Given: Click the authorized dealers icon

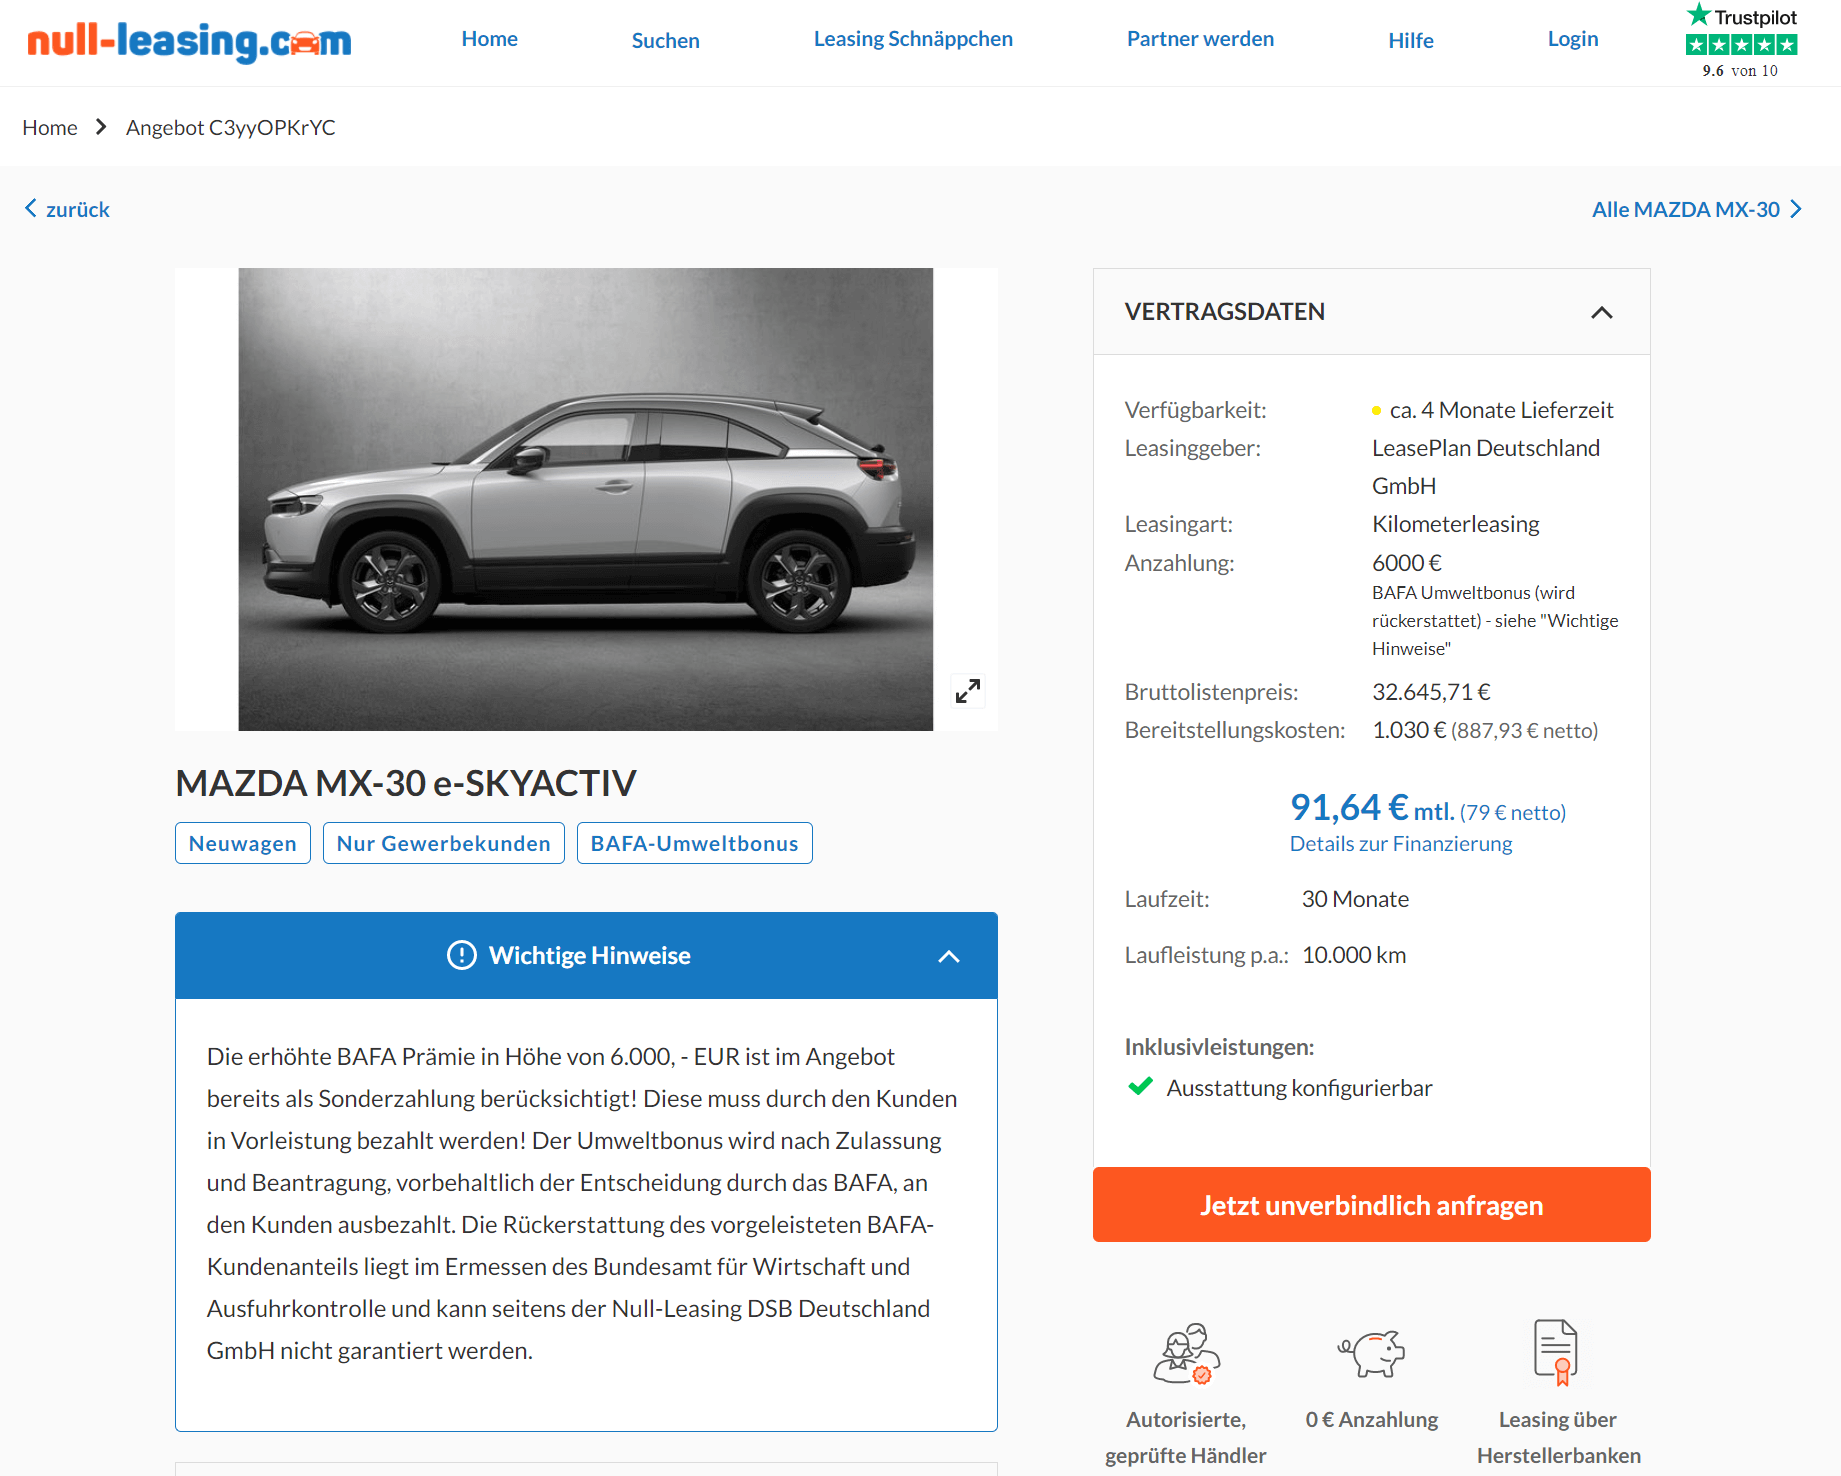Looking at the screenshot, I should (x=1186, y=1354).
